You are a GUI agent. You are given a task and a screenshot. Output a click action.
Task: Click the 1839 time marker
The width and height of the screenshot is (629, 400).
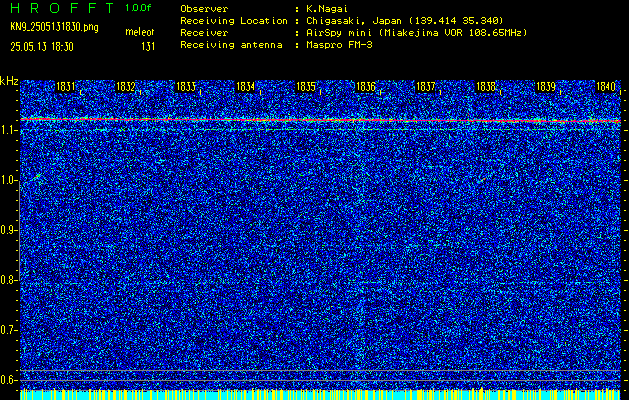(x=546, y=87)
